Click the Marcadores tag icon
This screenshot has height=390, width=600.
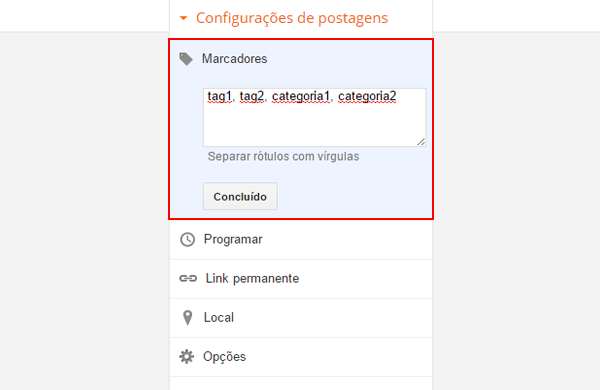click(x=186, y=59)
